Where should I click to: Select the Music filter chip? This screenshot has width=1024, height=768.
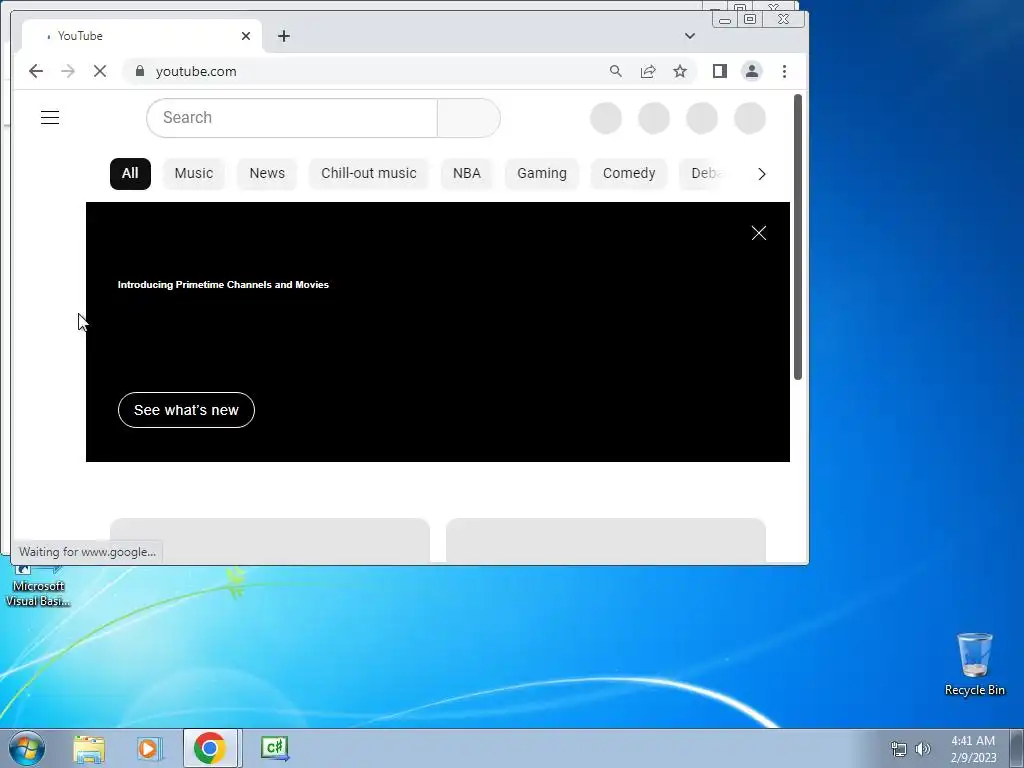[x=194, y=174]
